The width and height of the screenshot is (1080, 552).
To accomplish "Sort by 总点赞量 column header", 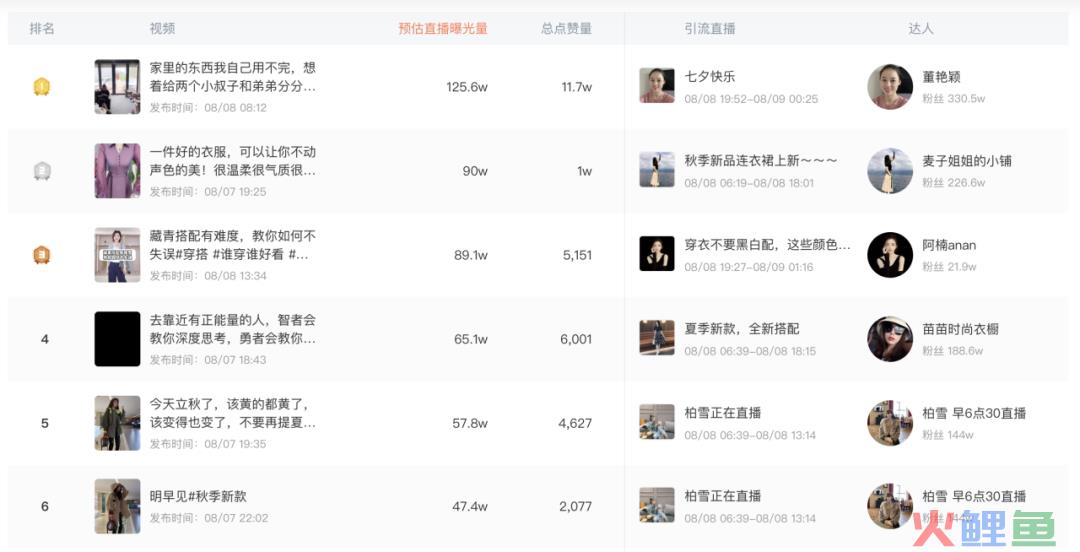I will coord(566,28).
